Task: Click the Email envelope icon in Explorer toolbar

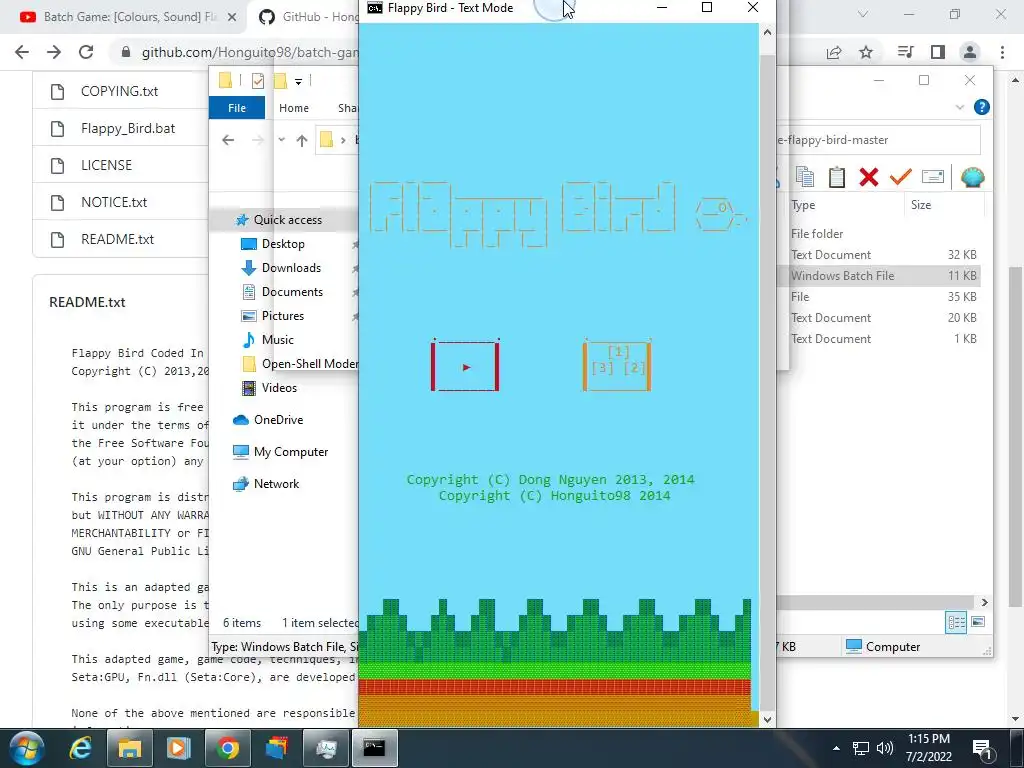Action: click(933, 176)
